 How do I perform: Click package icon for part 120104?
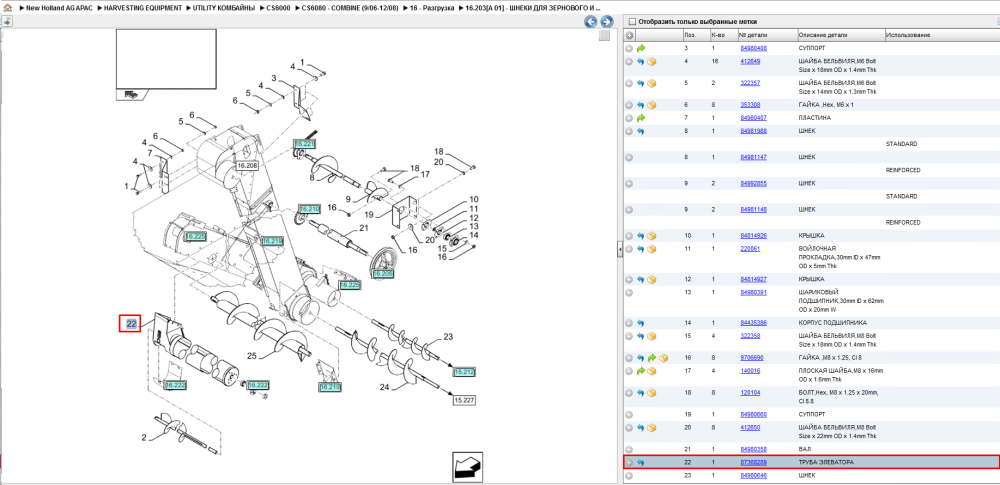pyautogui.click(x=652, y=392)
